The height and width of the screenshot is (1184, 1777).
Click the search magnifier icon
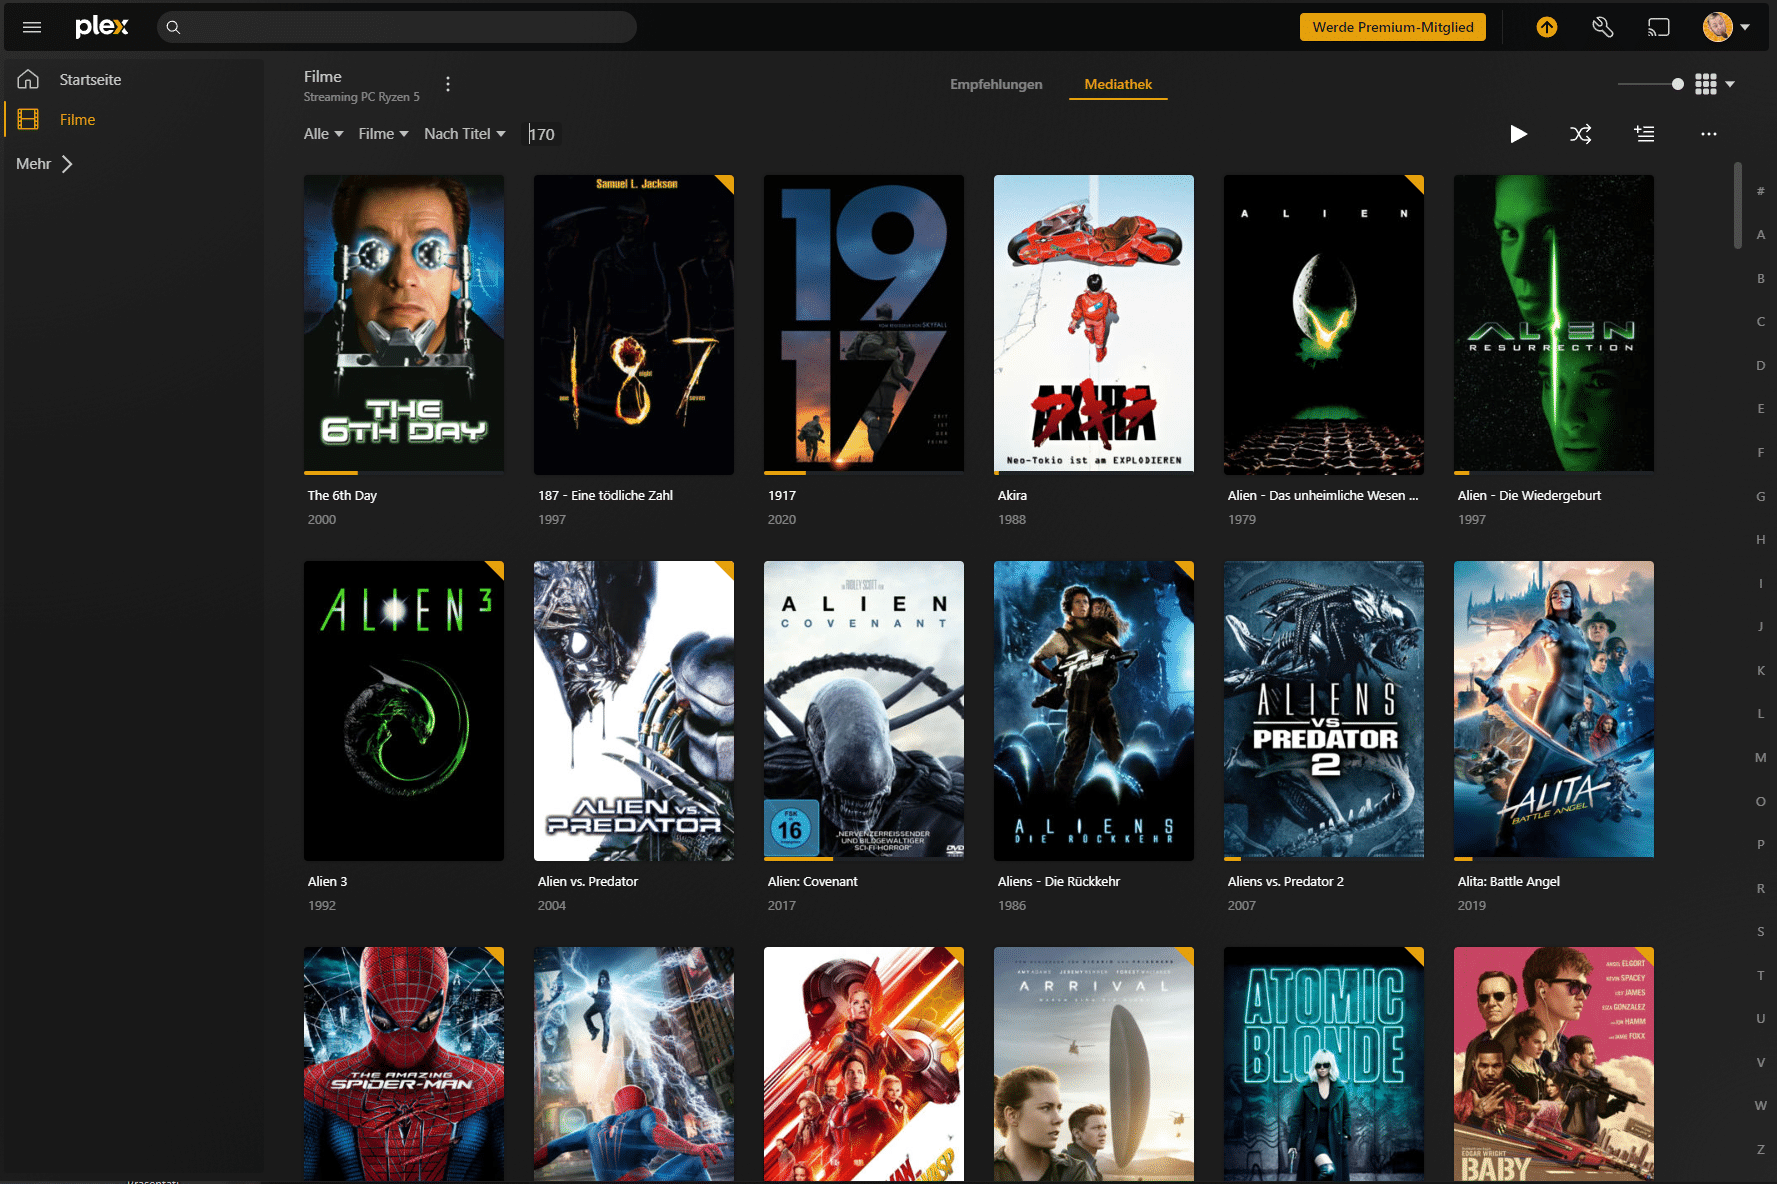173,27
